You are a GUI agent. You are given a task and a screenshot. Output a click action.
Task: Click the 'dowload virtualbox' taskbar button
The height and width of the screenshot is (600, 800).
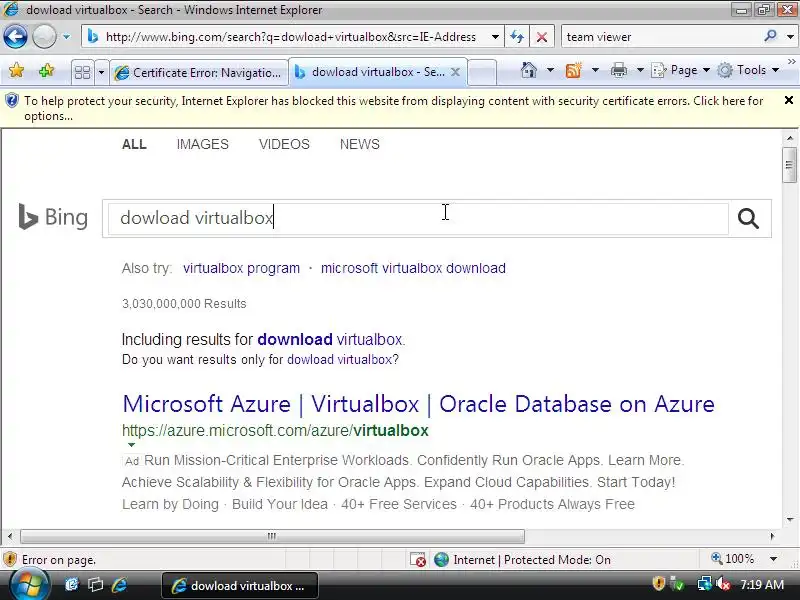pyautogui.click(x=240, y=586)
